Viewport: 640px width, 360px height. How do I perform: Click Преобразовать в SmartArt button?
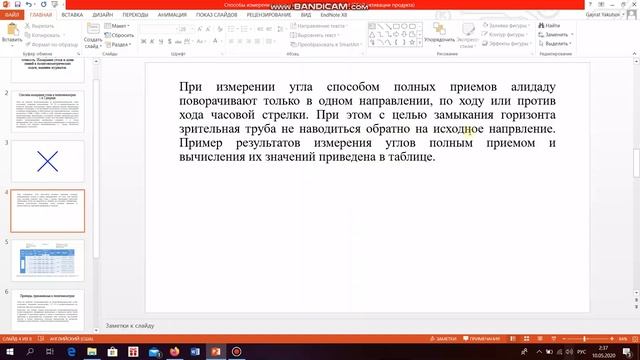click(x=326, y=44)
